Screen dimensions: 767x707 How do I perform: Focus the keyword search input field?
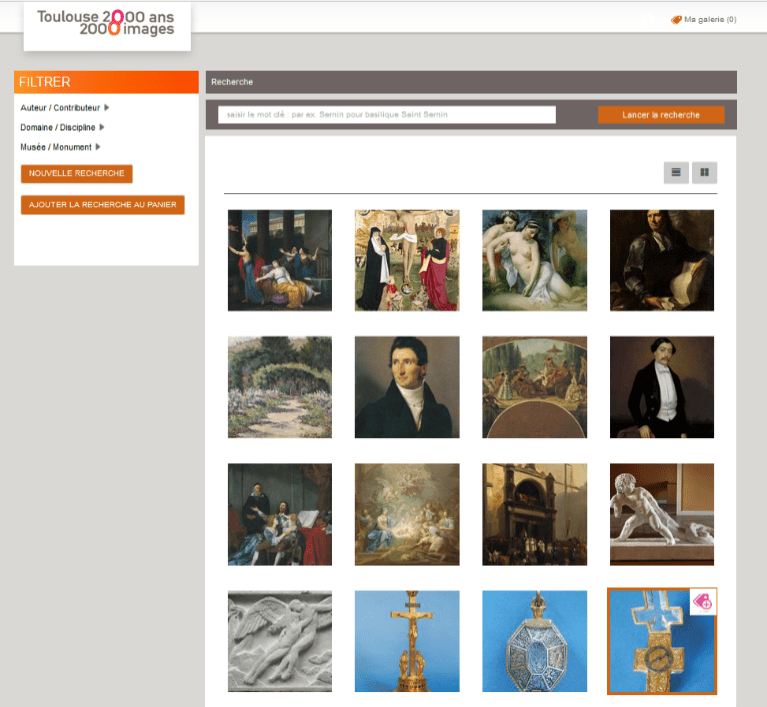point(386,114)
